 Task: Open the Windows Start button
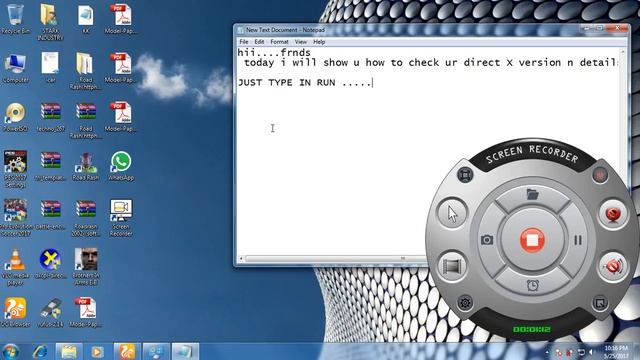click(11, 352)
